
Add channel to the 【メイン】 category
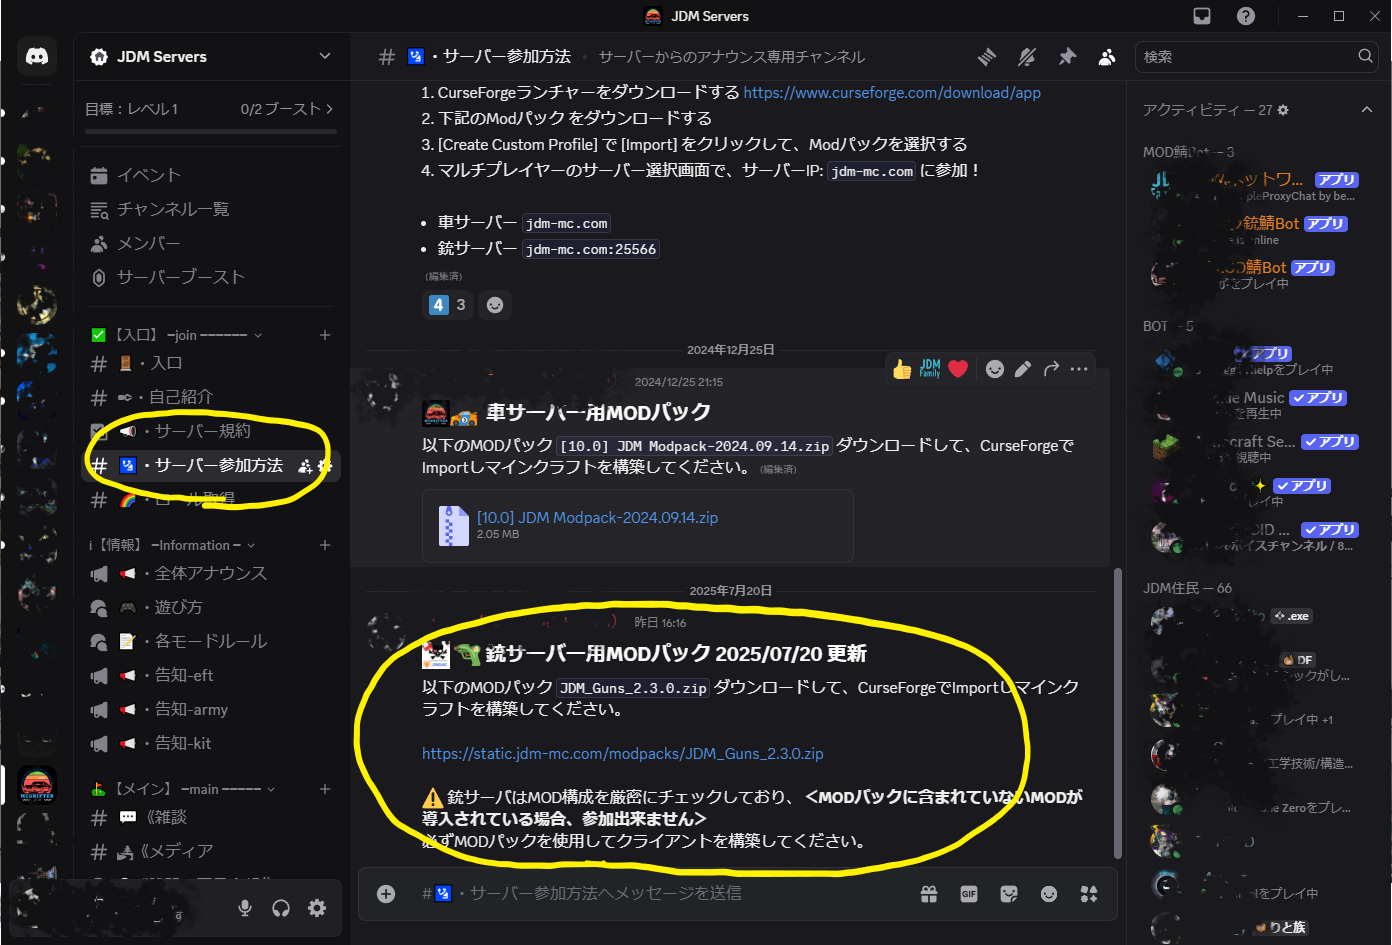[x=325, y=789]
